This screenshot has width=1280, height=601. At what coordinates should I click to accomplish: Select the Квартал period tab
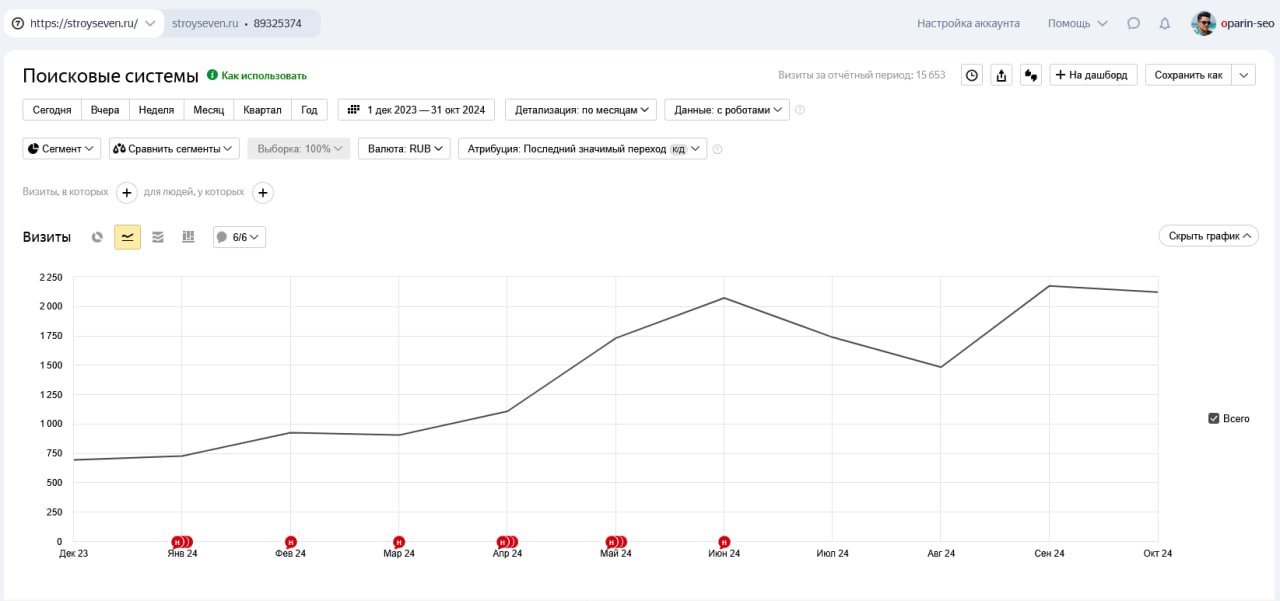[262, 110]
